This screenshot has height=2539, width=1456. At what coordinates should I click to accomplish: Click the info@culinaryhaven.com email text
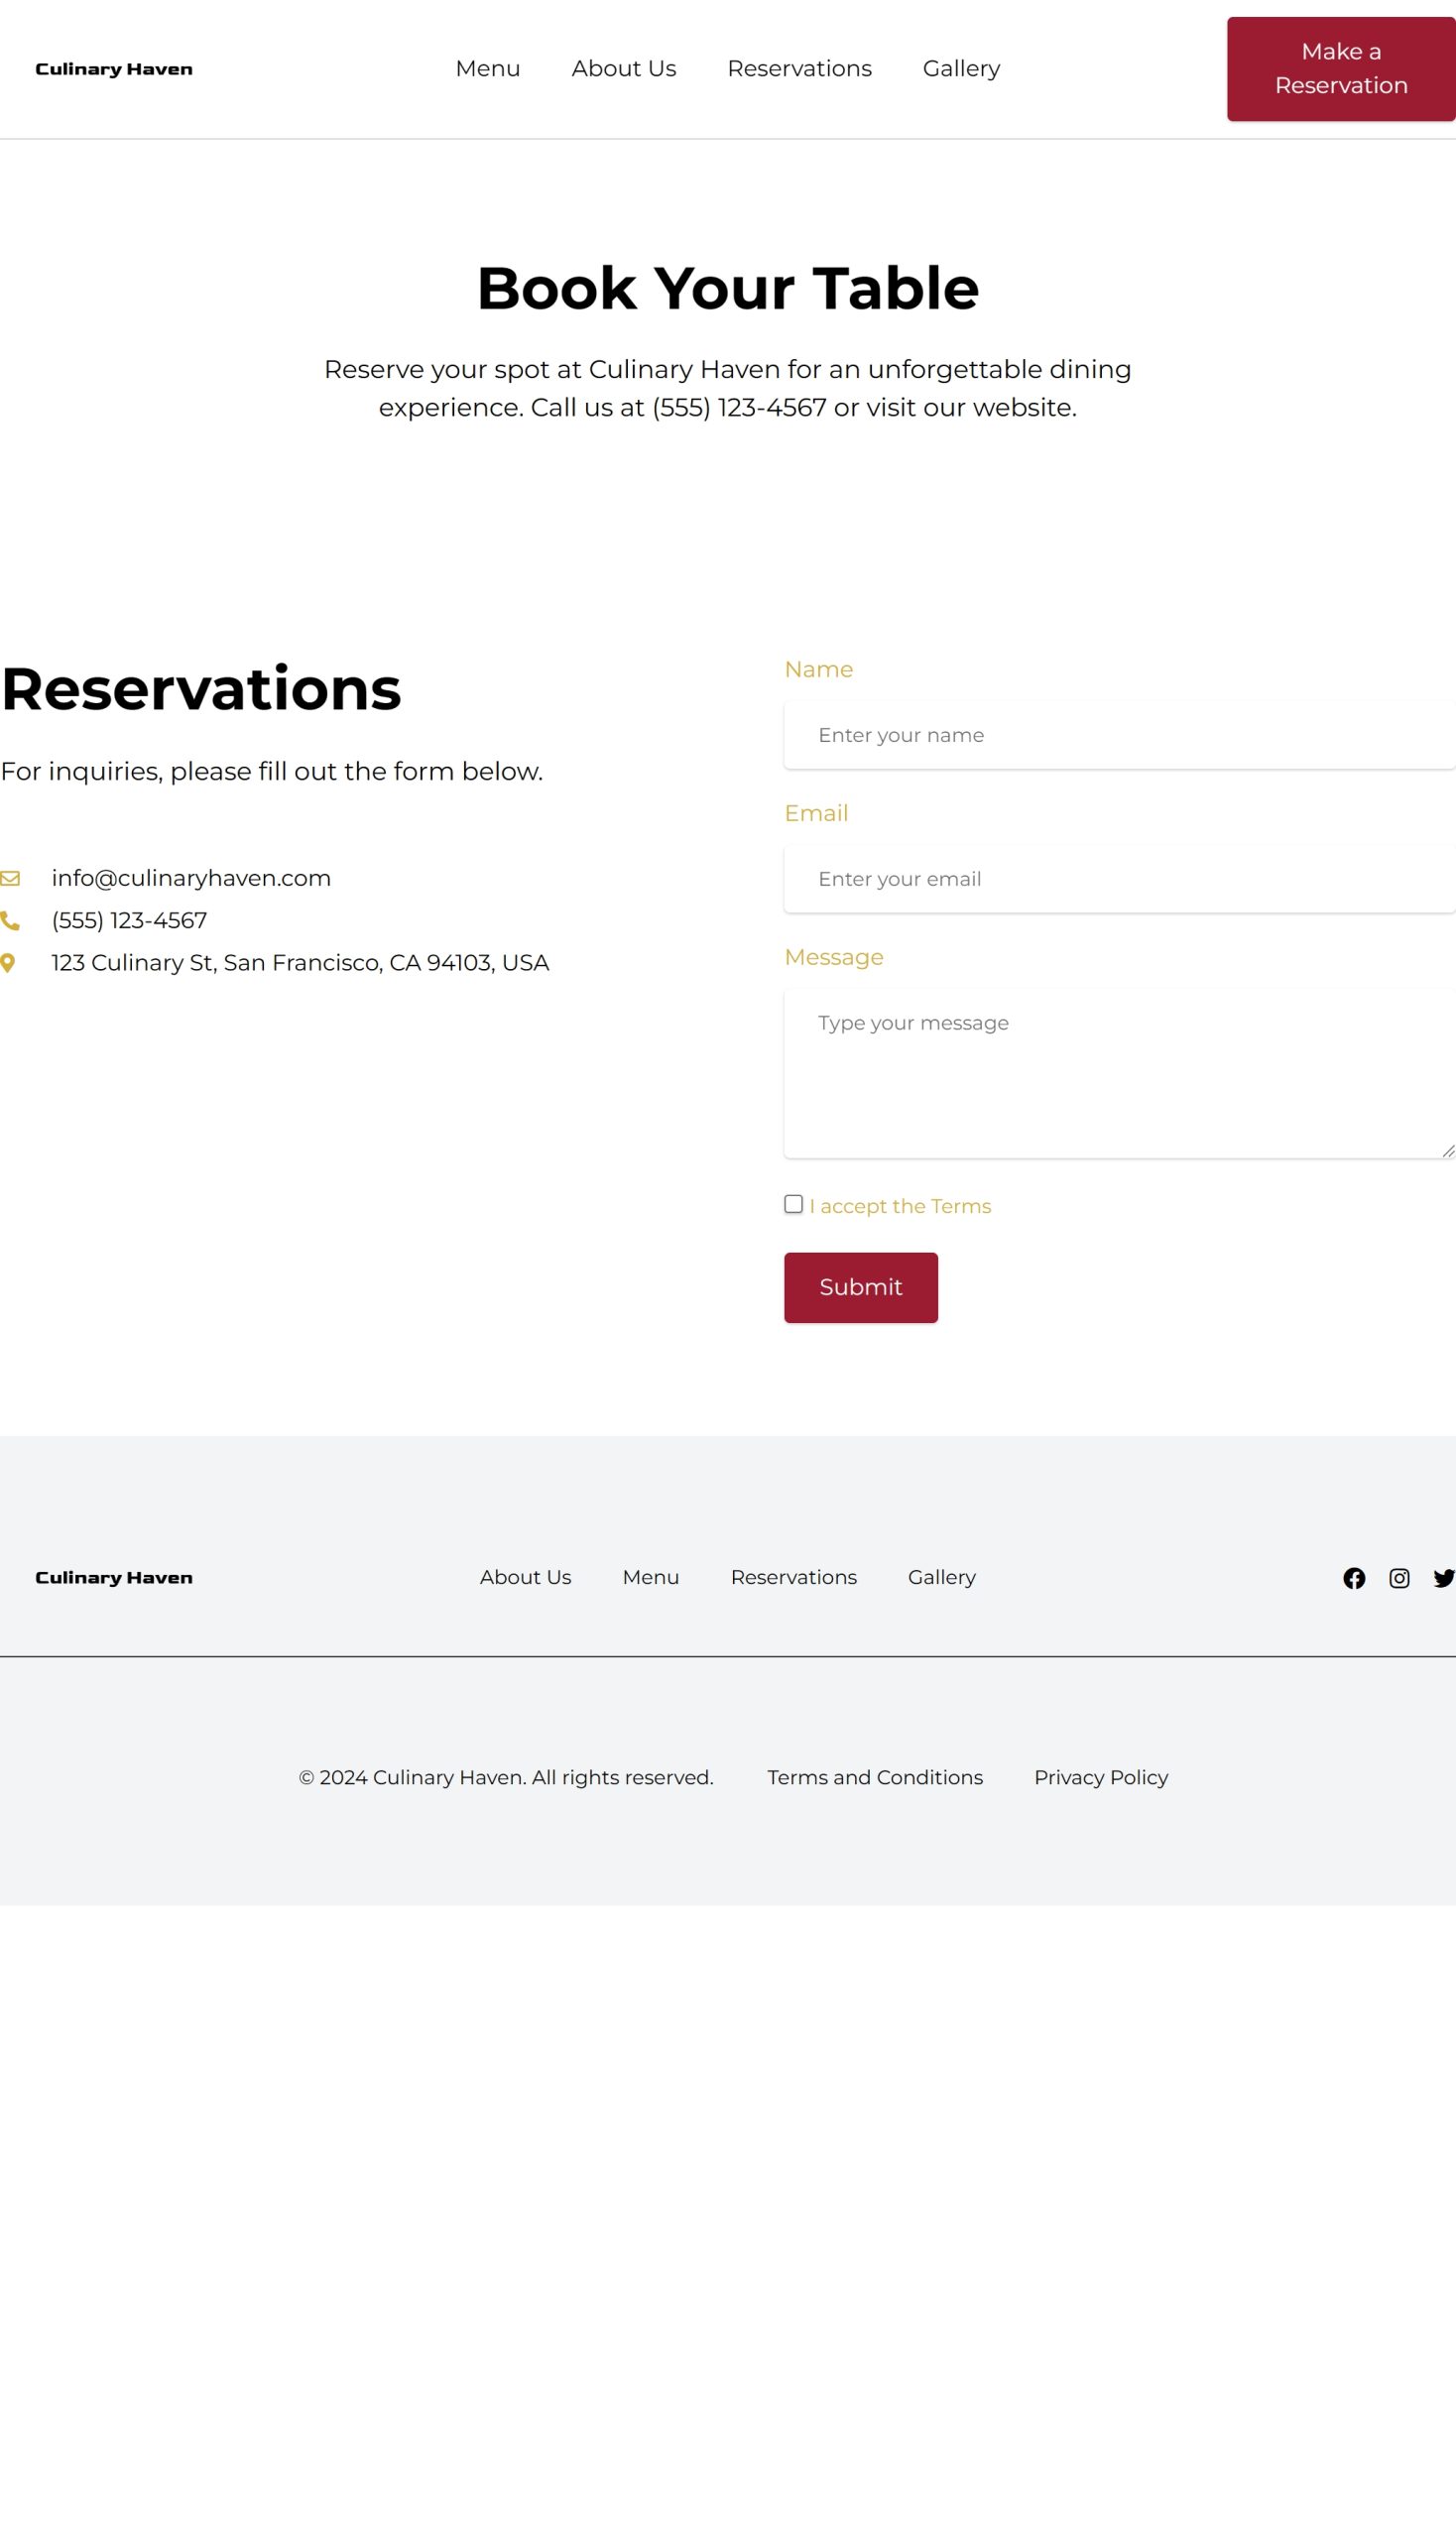click(x=191, y=878)
